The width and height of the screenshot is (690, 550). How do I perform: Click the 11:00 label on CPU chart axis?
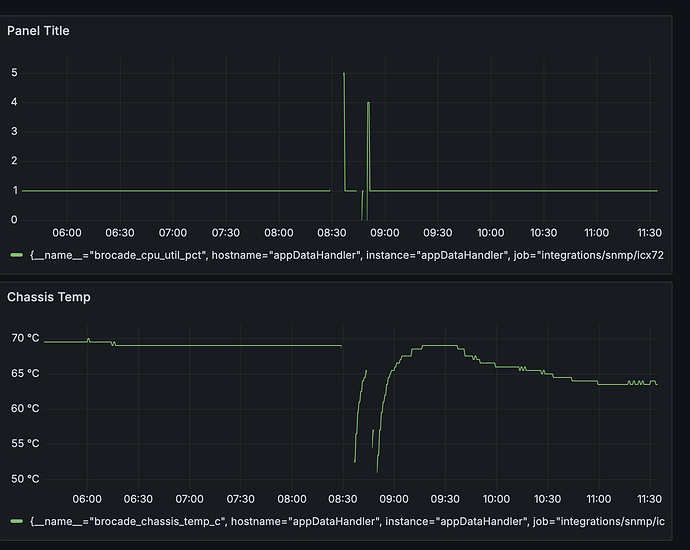tap(597, 233)
